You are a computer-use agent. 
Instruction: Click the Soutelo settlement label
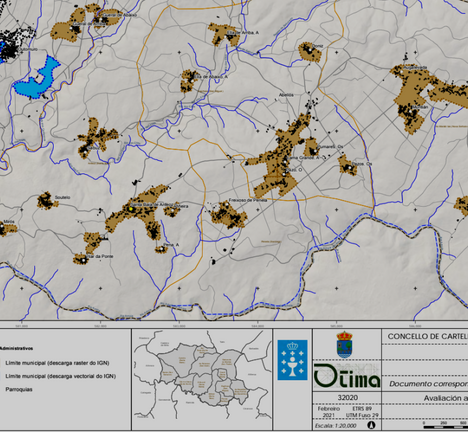[62, 197]
